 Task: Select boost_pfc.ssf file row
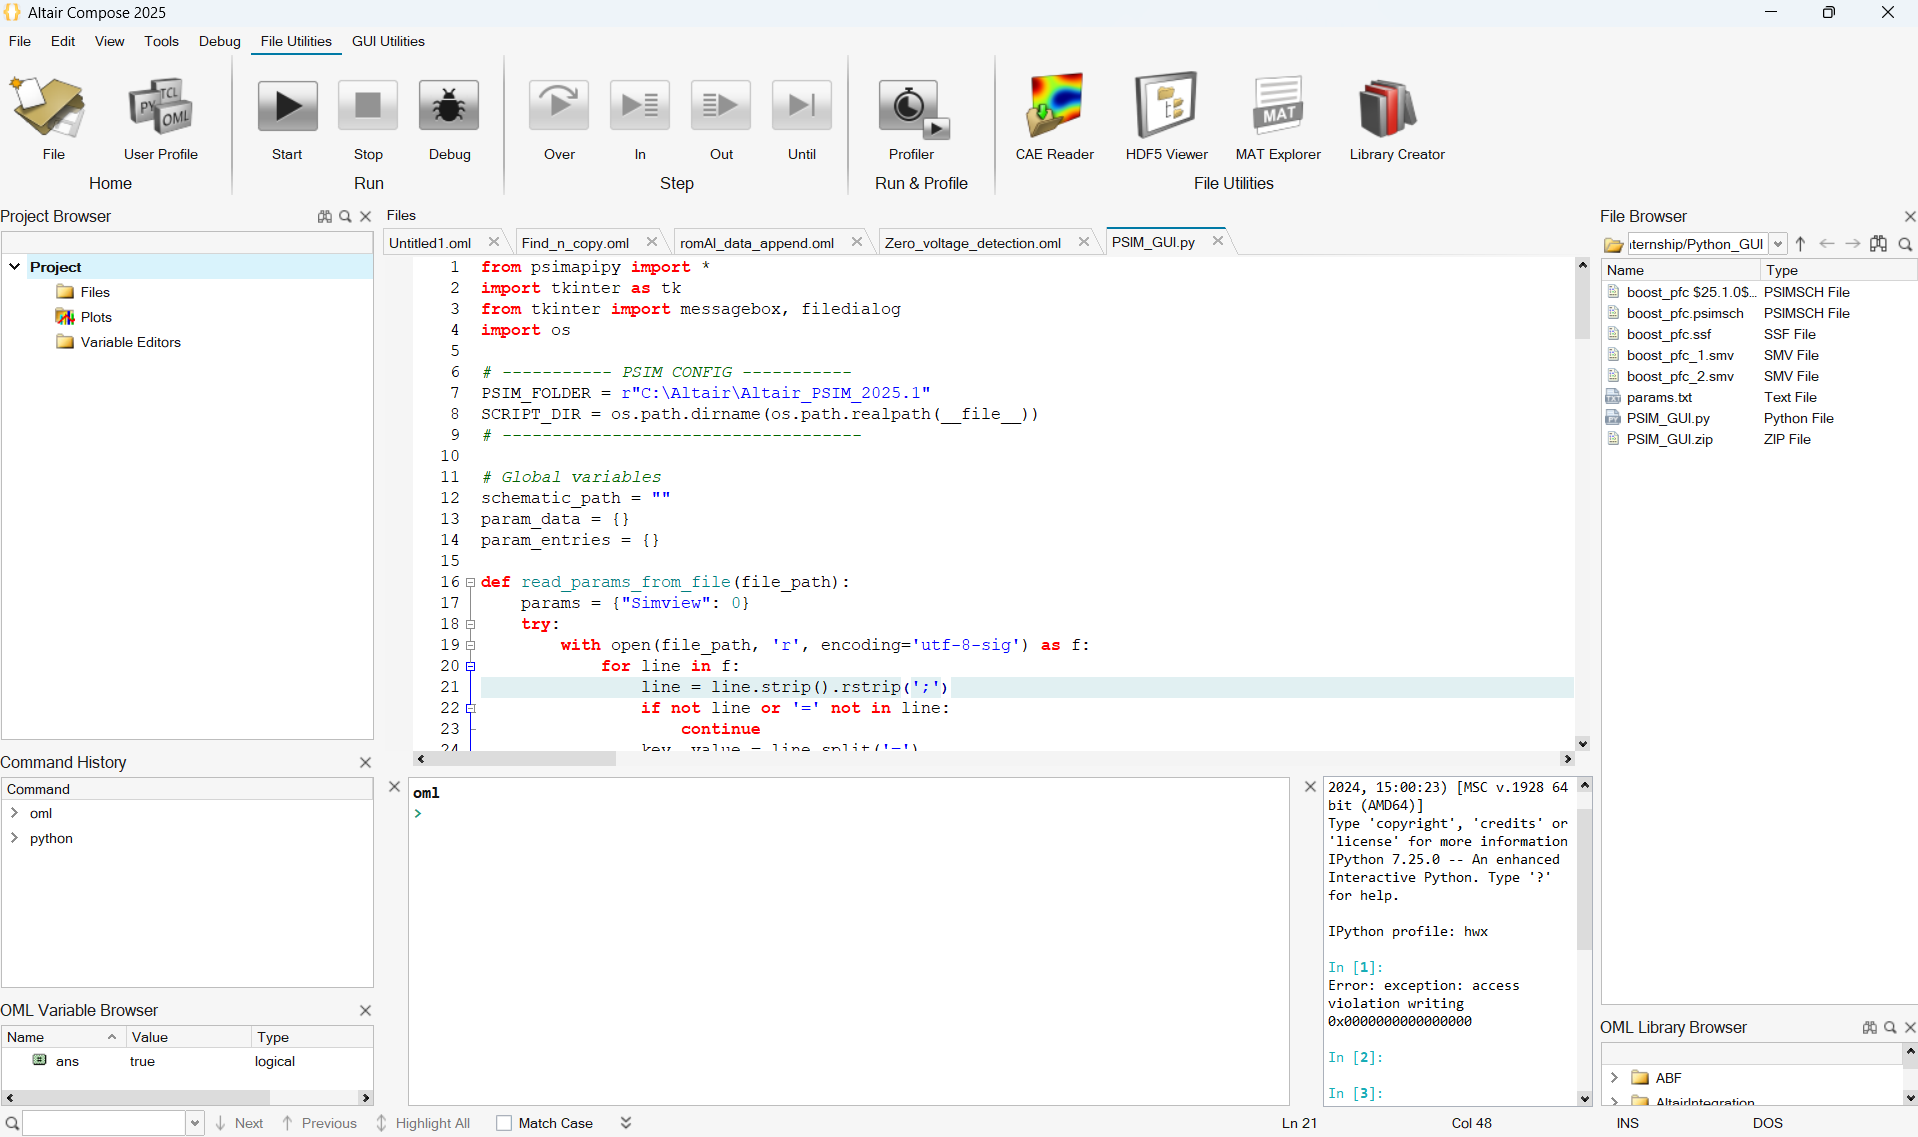coord(1668,334)
